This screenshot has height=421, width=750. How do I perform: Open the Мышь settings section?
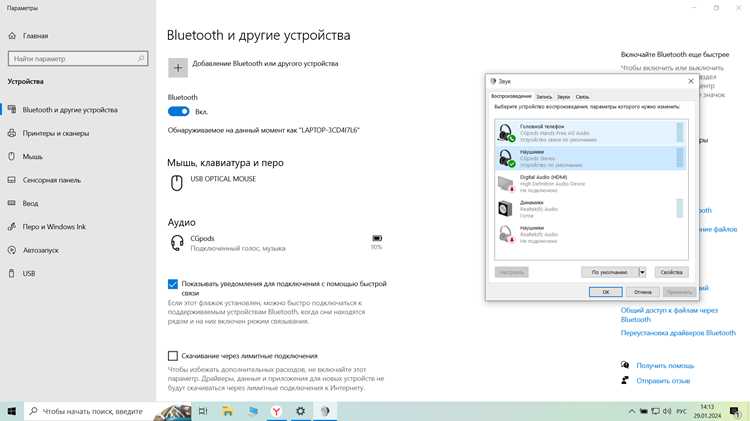[x=33, y=157]
